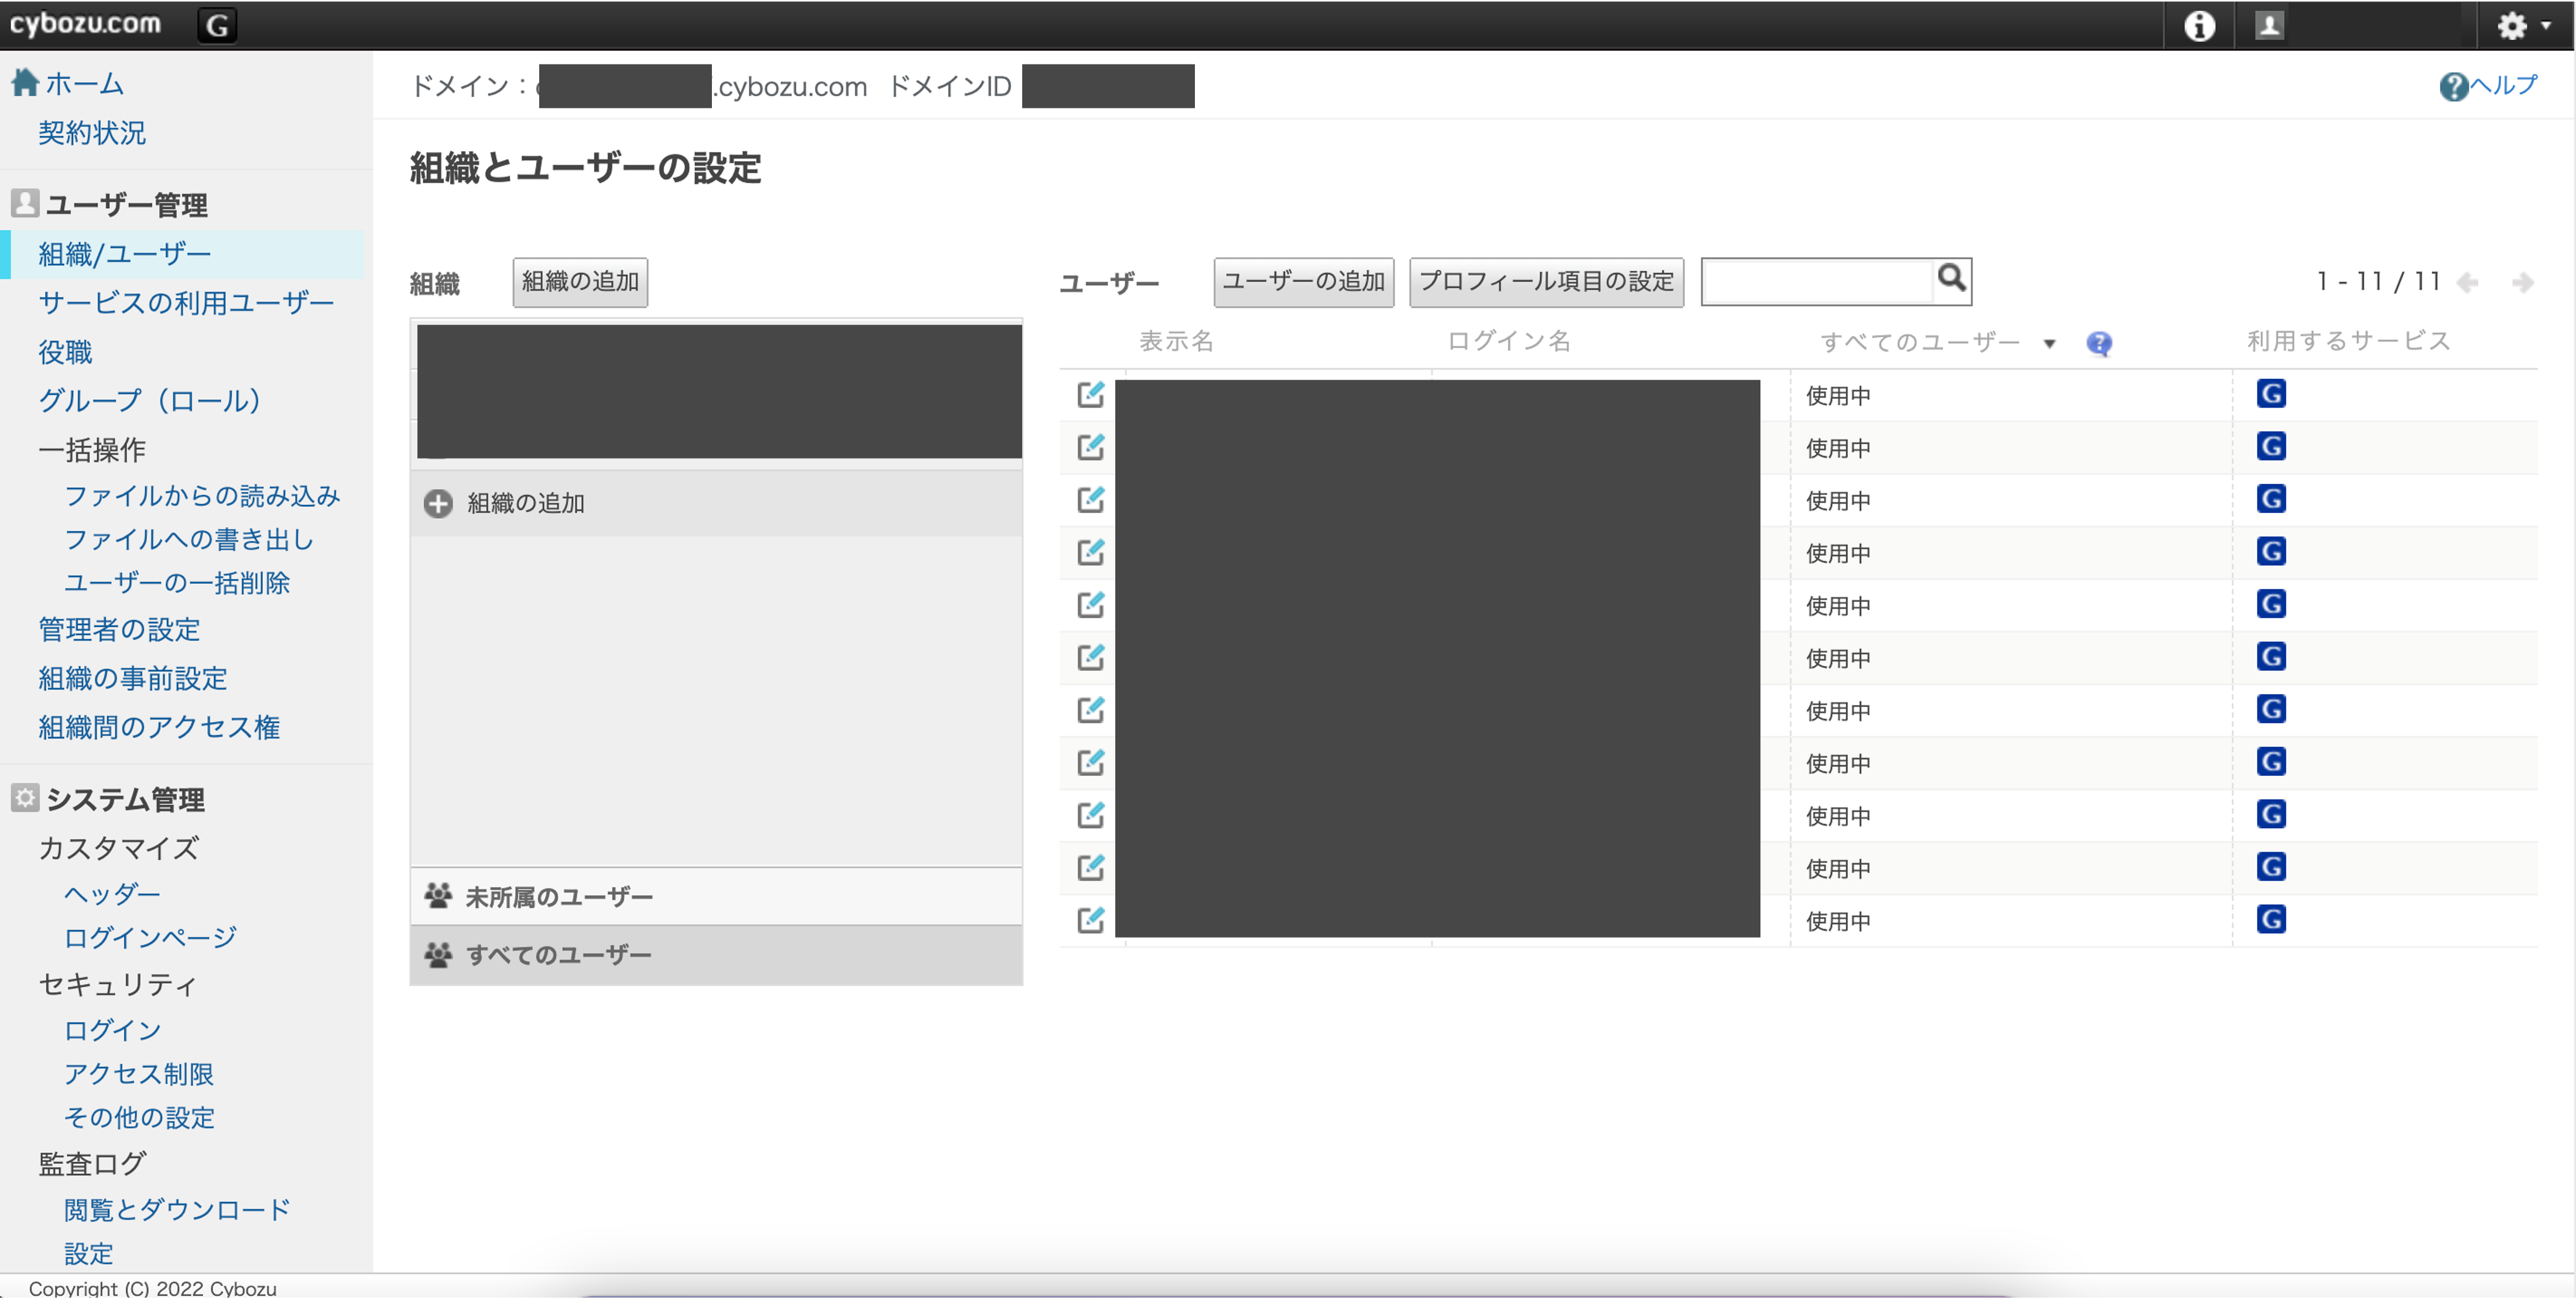Viewport: 2576px width, 1299px height.
Task: Open グループ（ロール）in sidebar menu
Action: 150,401
